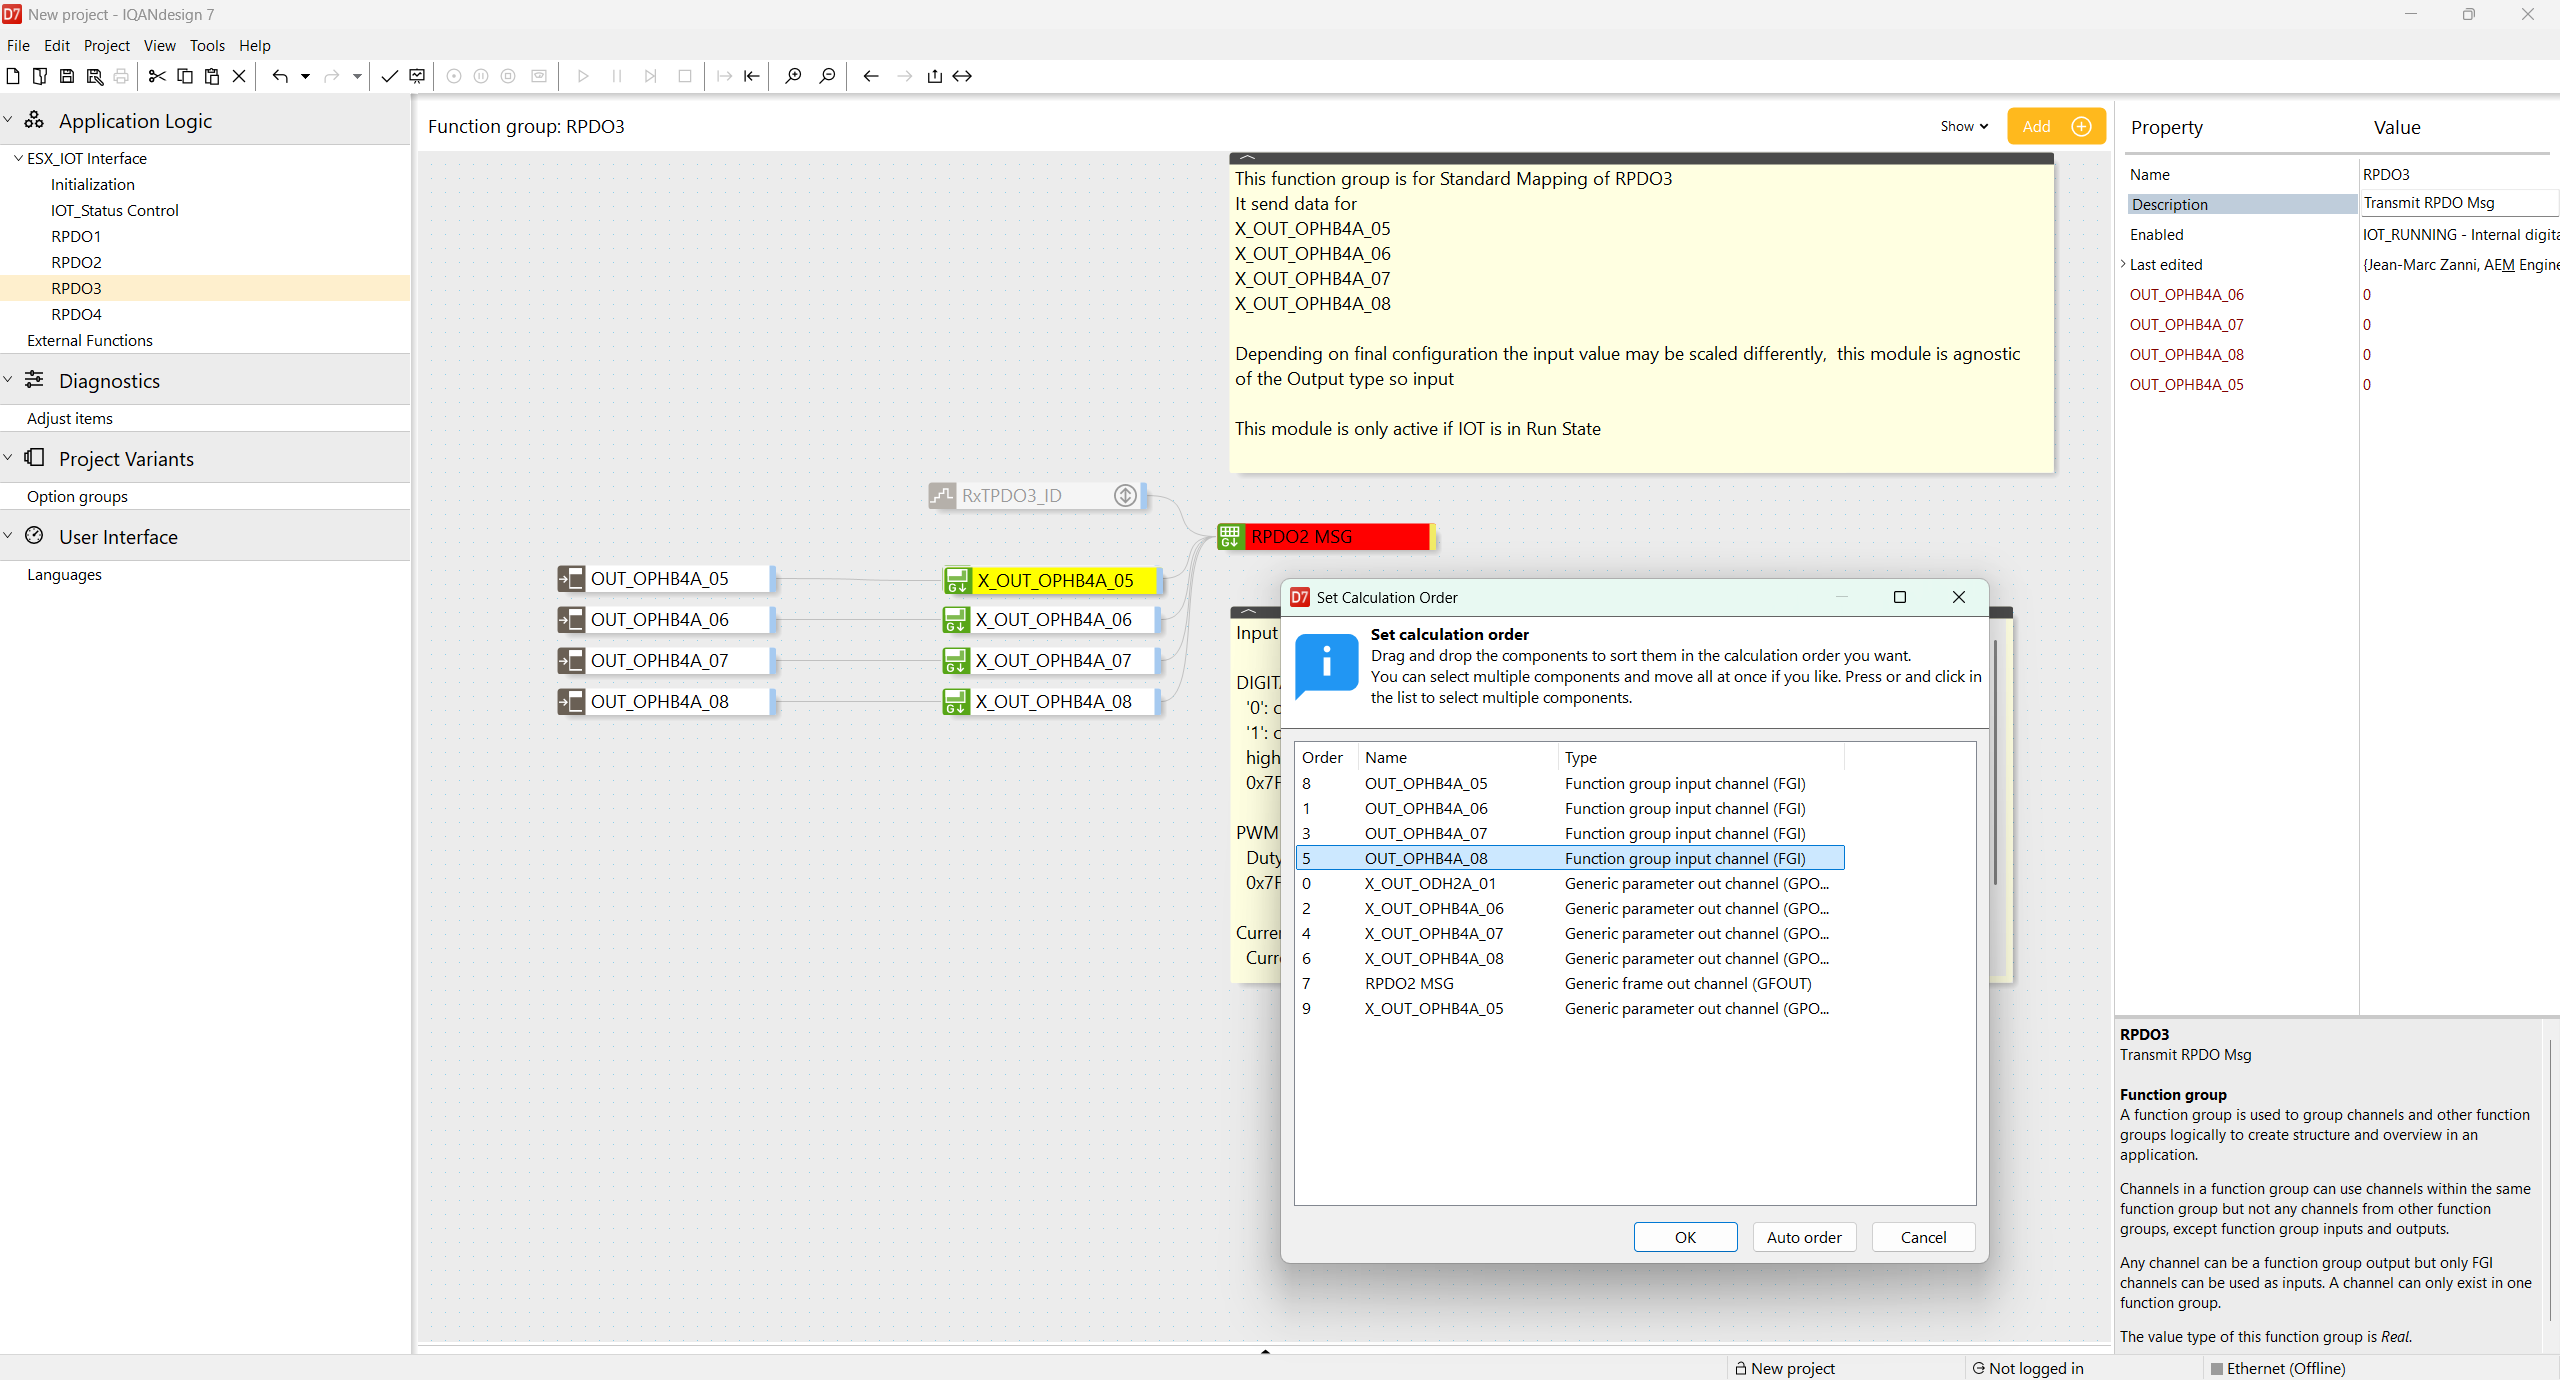Click Cancel in Set Calculation Order dialog

(x=1923, y=1237)
